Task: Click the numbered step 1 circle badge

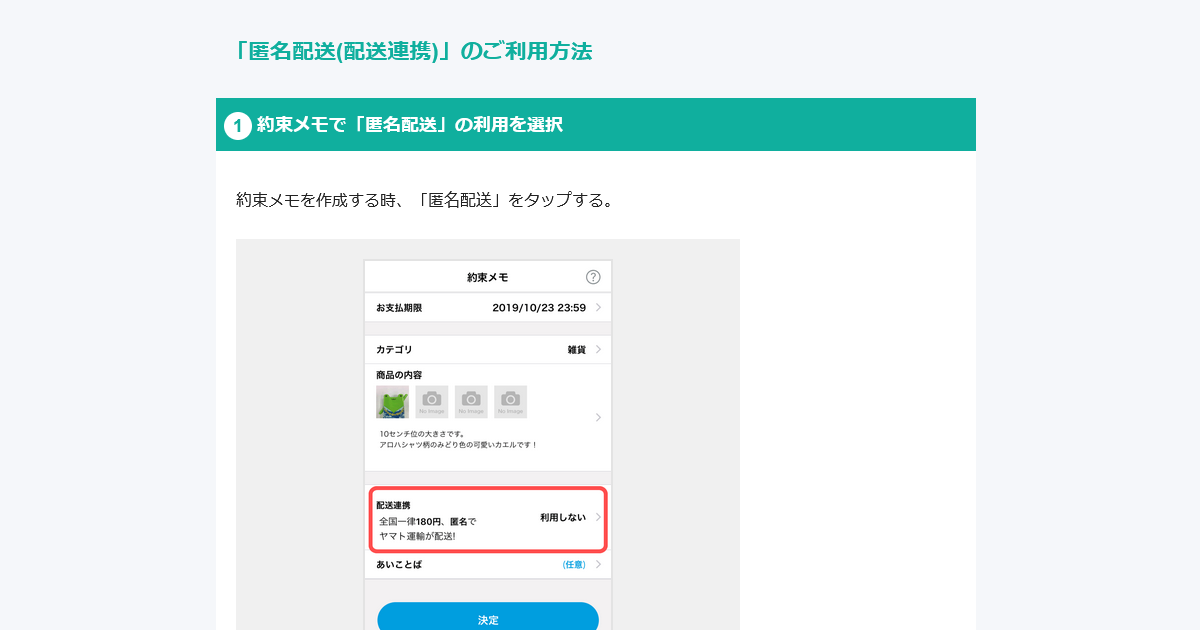Action: pos(237,124)
